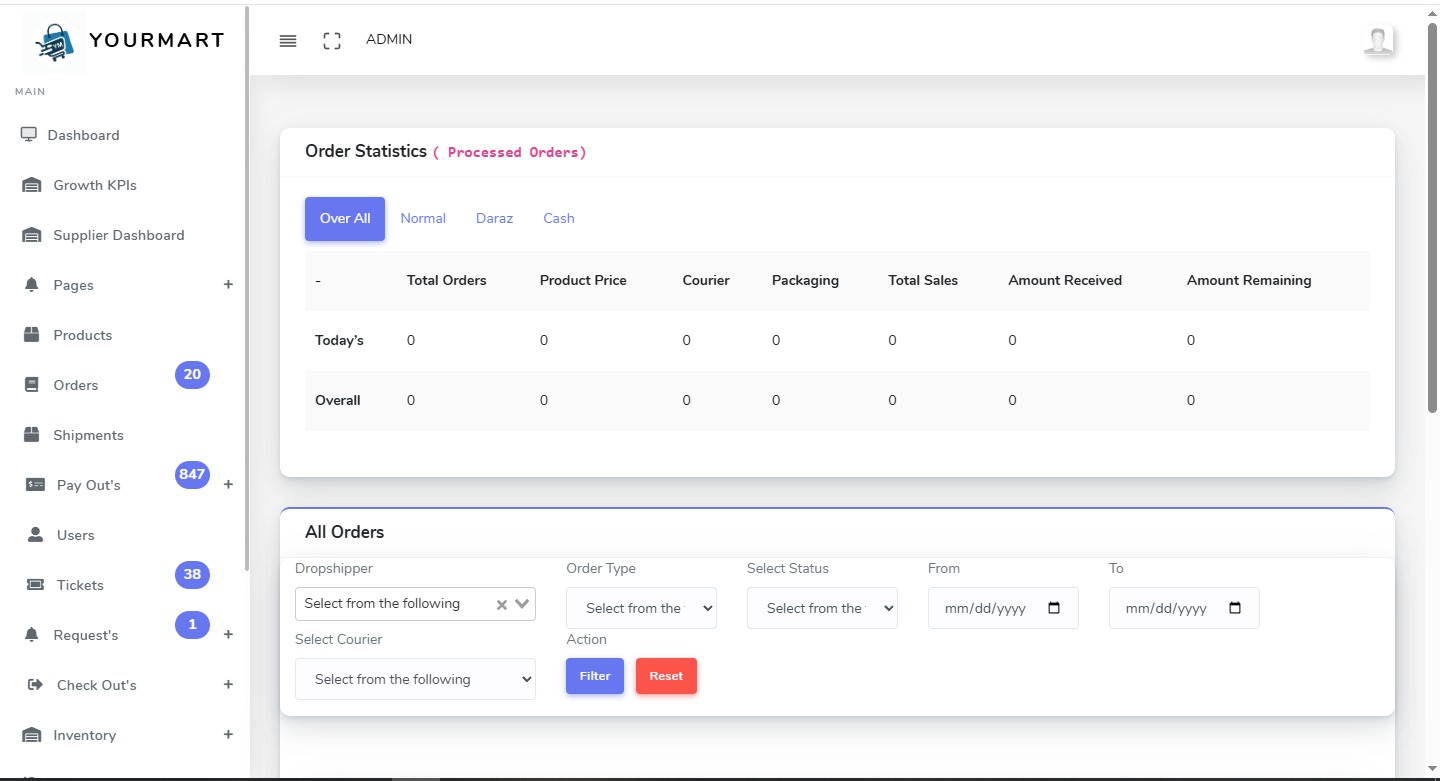Click the Growth KPIs sidebar icon
This screenshot has height=781, width=1440.
32,185
